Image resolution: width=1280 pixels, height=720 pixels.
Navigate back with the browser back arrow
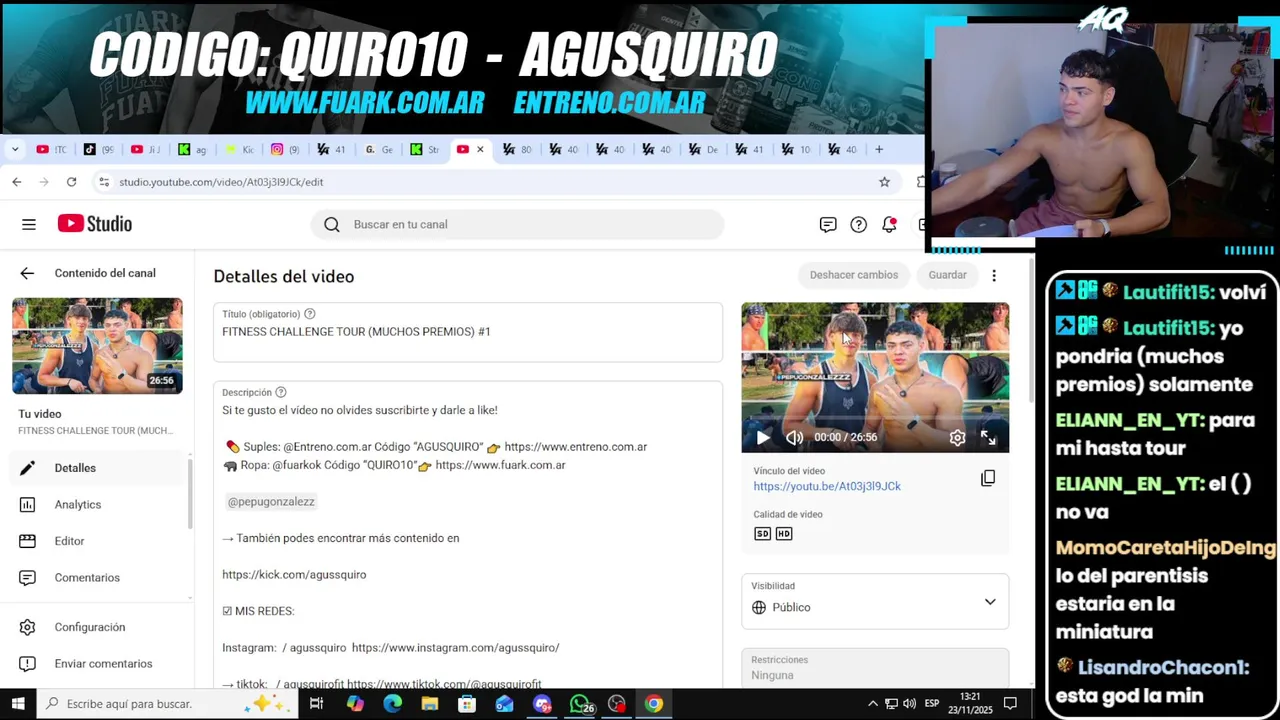17,182
